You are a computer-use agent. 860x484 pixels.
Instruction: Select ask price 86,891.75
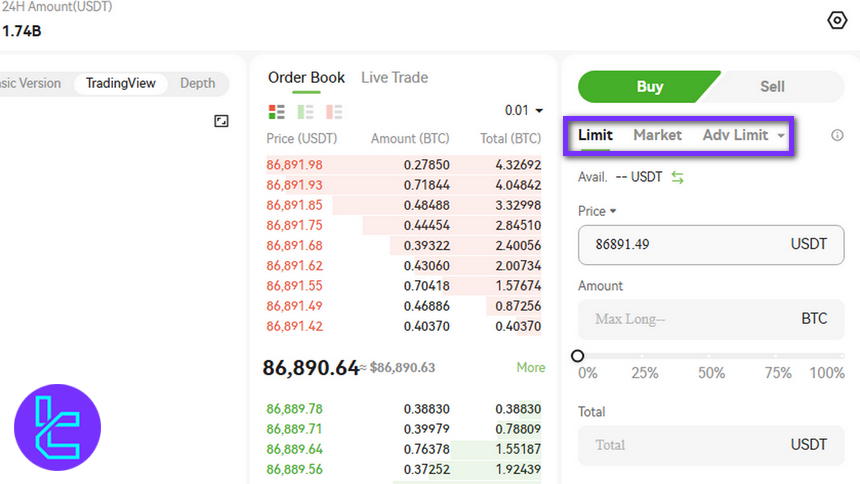(x=295, y=226)
